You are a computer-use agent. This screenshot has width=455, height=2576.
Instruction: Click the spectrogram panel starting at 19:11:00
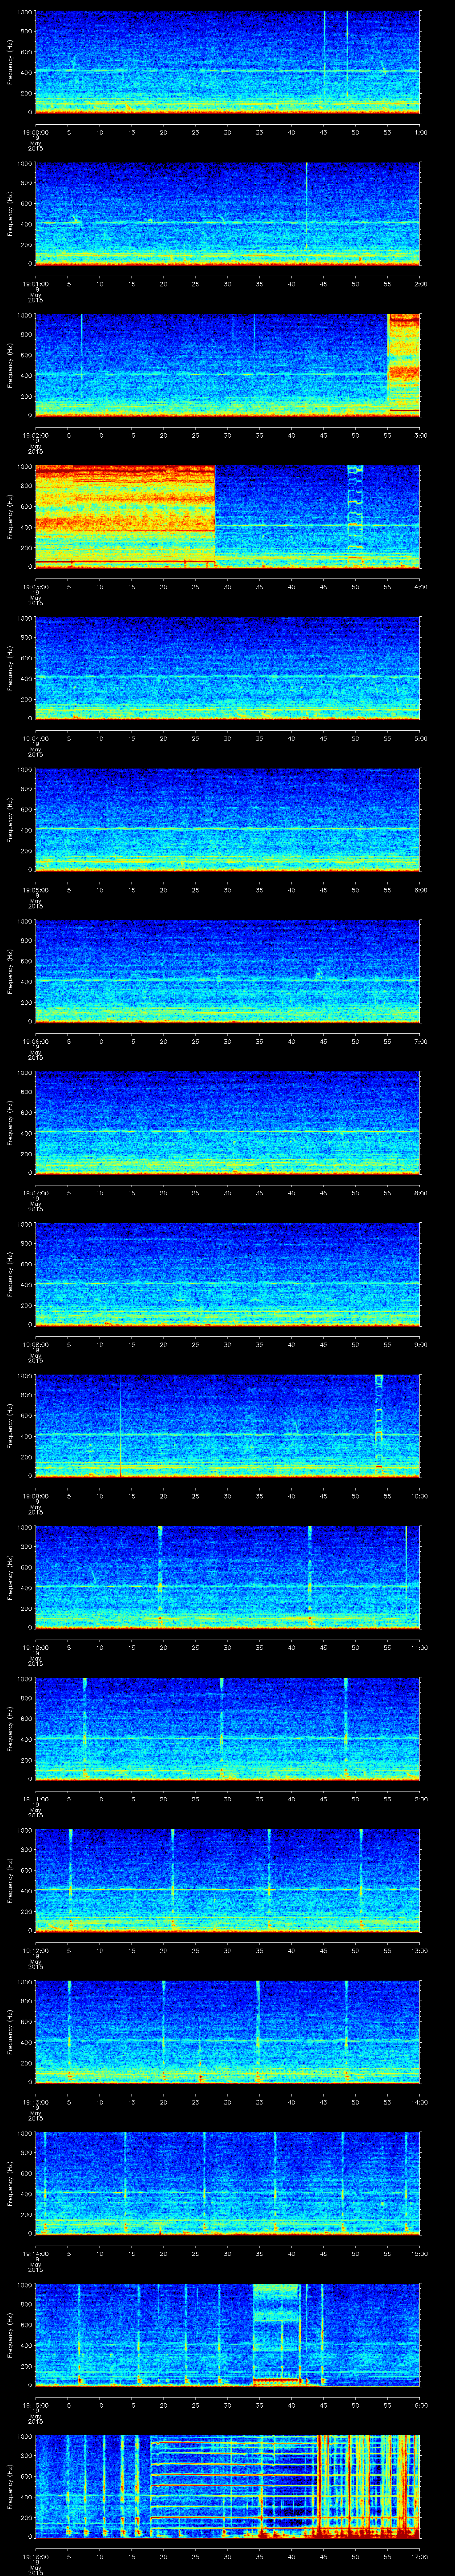point(227,1729)
